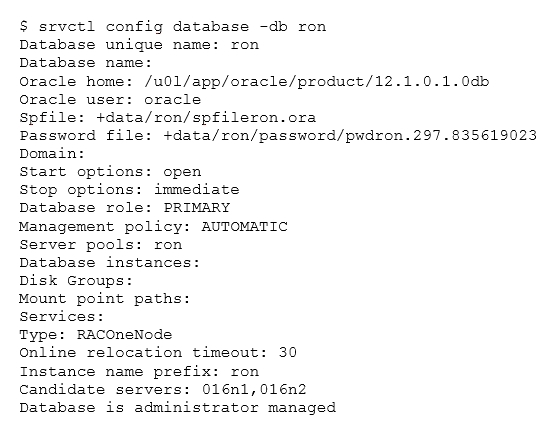This screenshot has width=560, height=433.
Task: Click the Online relocation timeout: 30 line
Action: 158,353
